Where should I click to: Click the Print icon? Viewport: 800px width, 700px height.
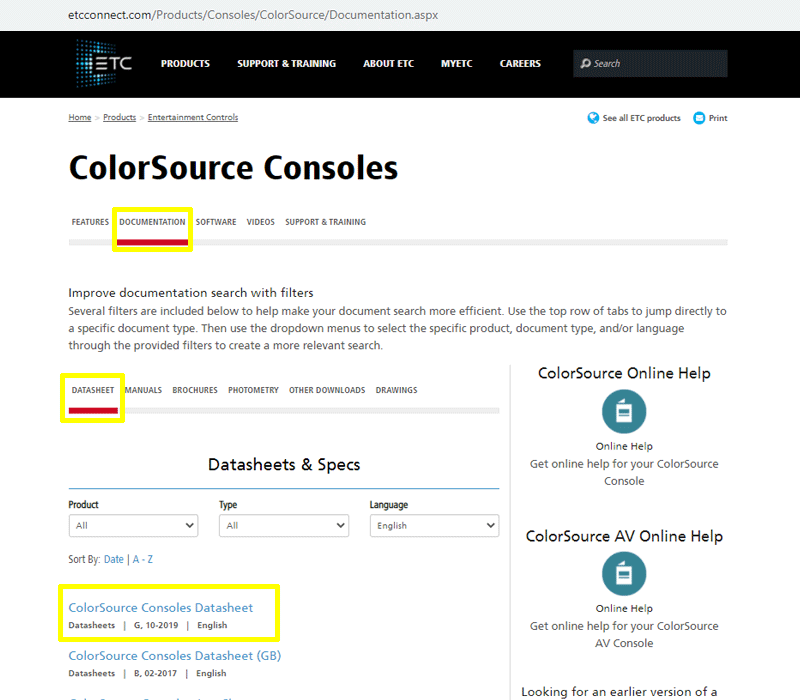coord(699,118)
